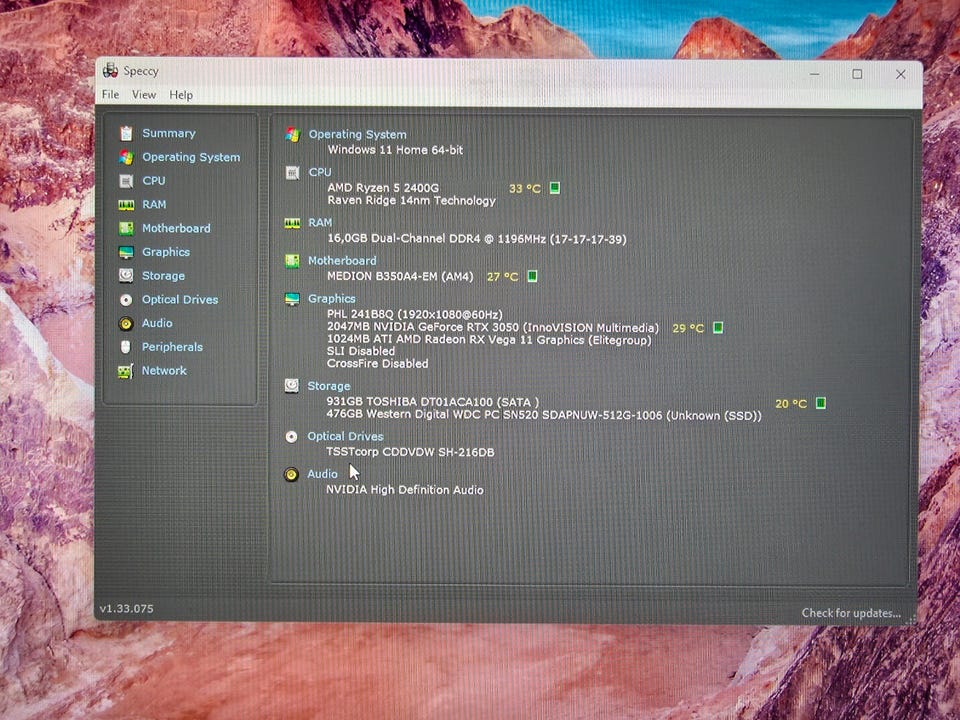The width and height of the screenshot is (960, 720).
Task: Click Optical Drives disc icon in summary pane
Action: tap(291, 437)
